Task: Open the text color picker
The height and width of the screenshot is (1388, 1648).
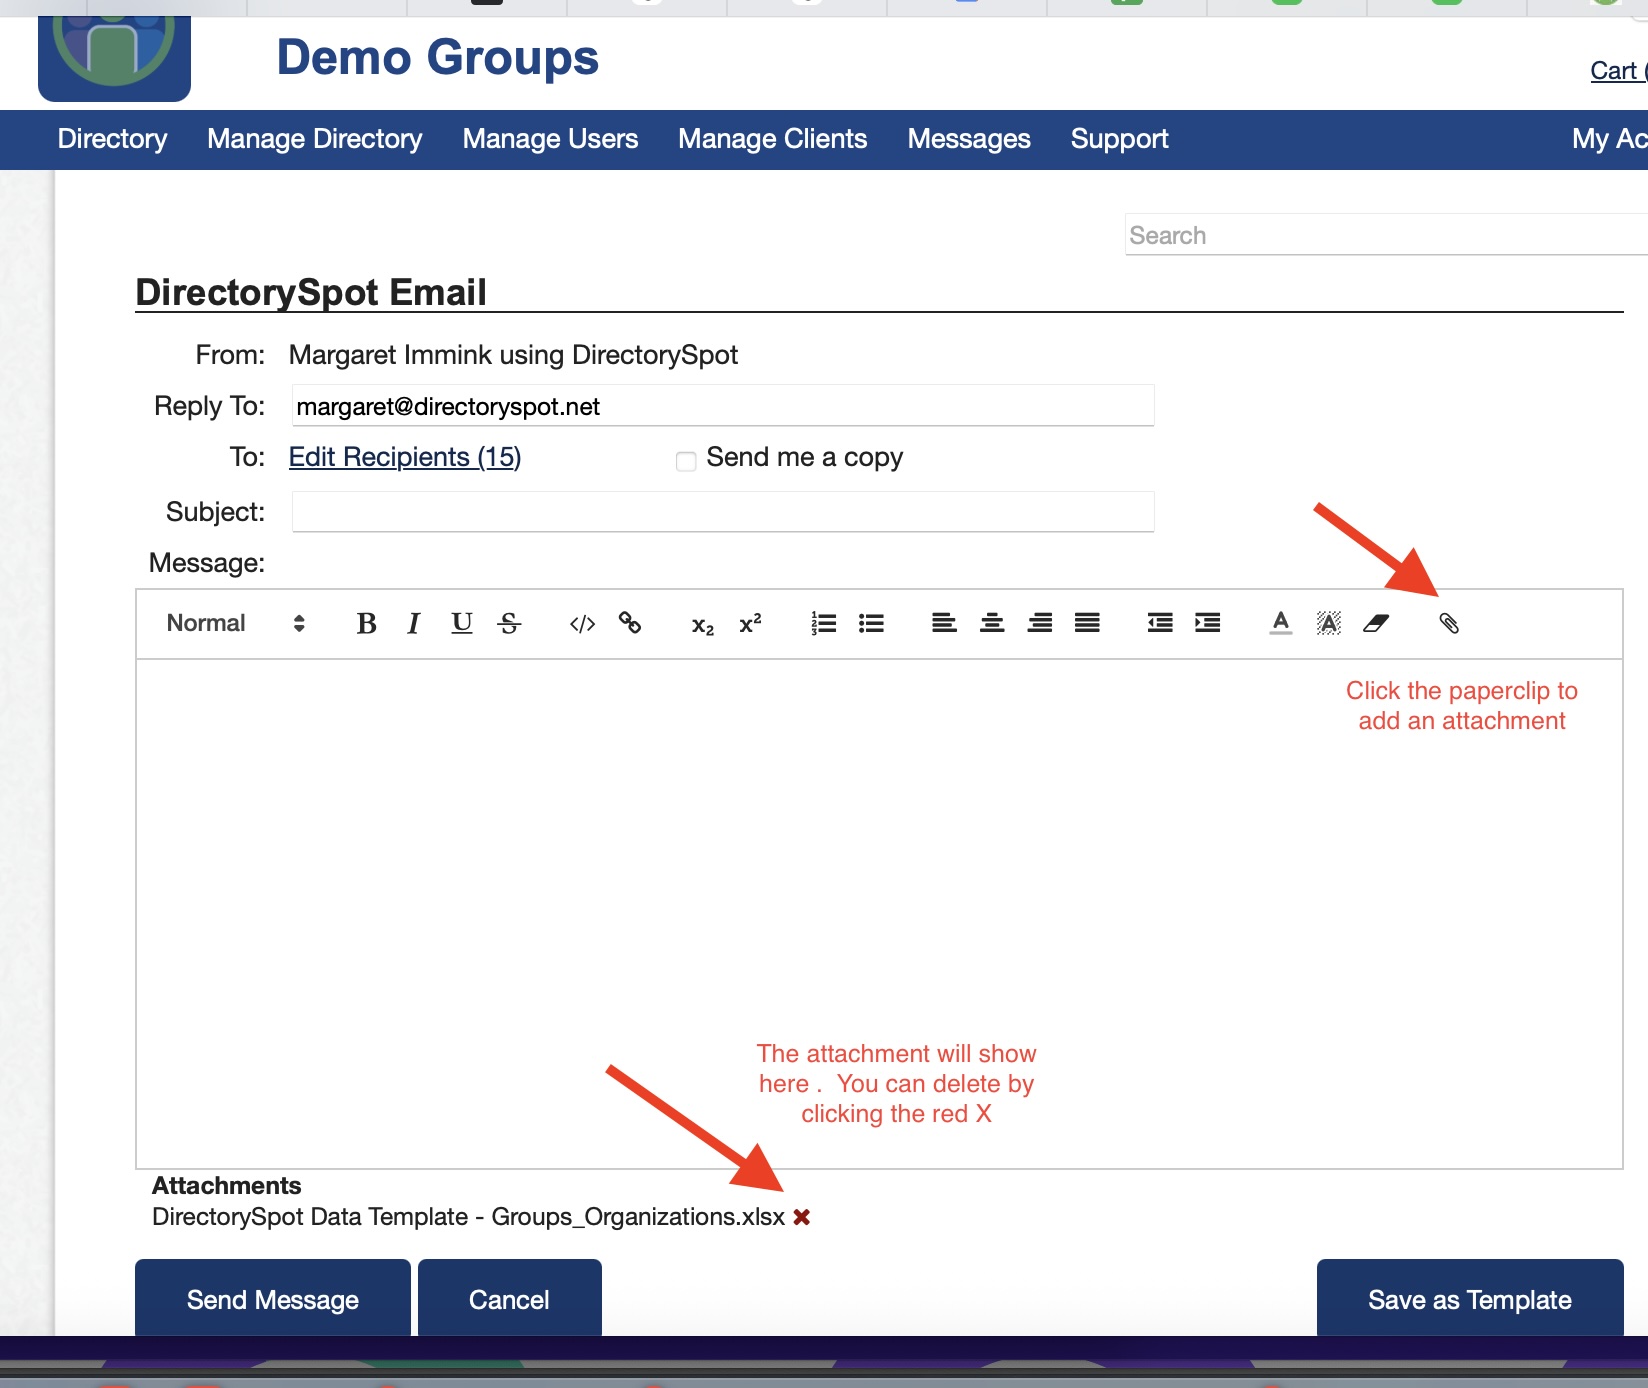Action: (x=1281, y=623)
